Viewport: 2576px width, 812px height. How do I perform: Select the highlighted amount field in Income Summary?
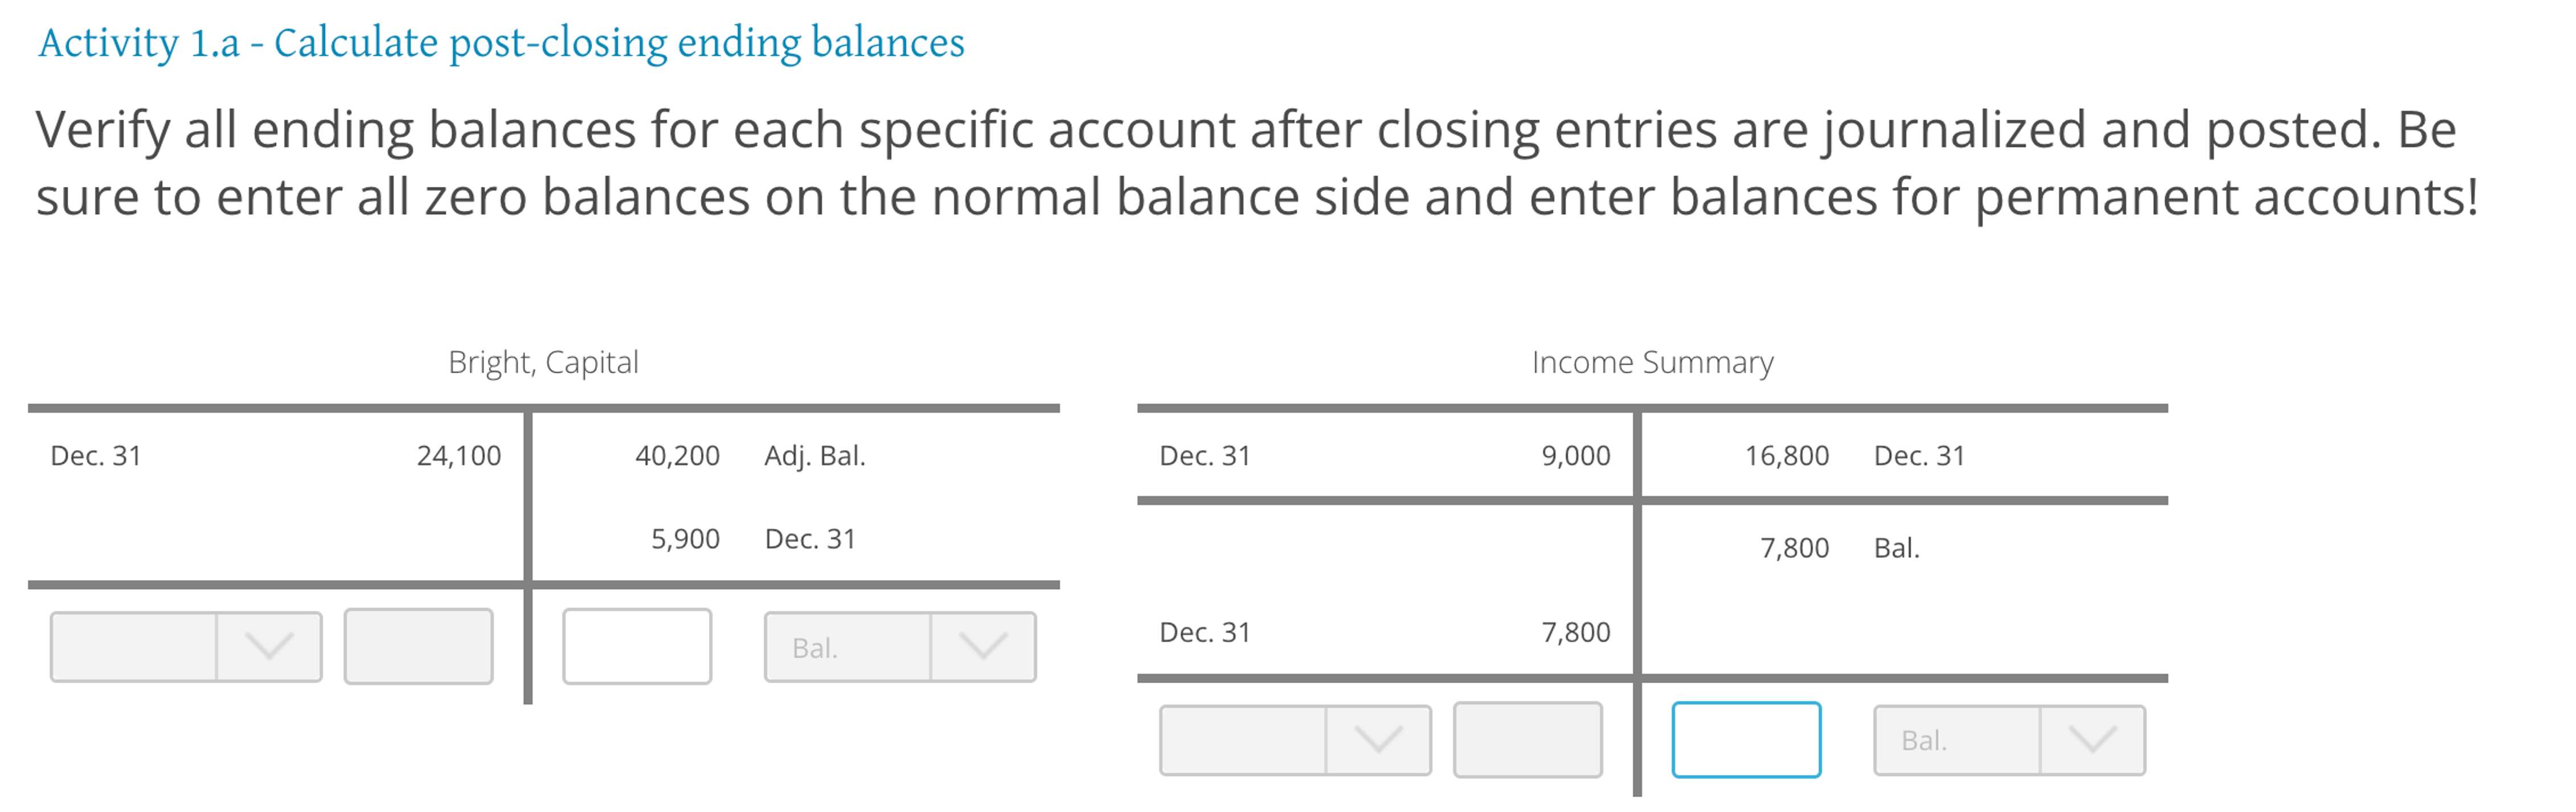click(1745, 740)
